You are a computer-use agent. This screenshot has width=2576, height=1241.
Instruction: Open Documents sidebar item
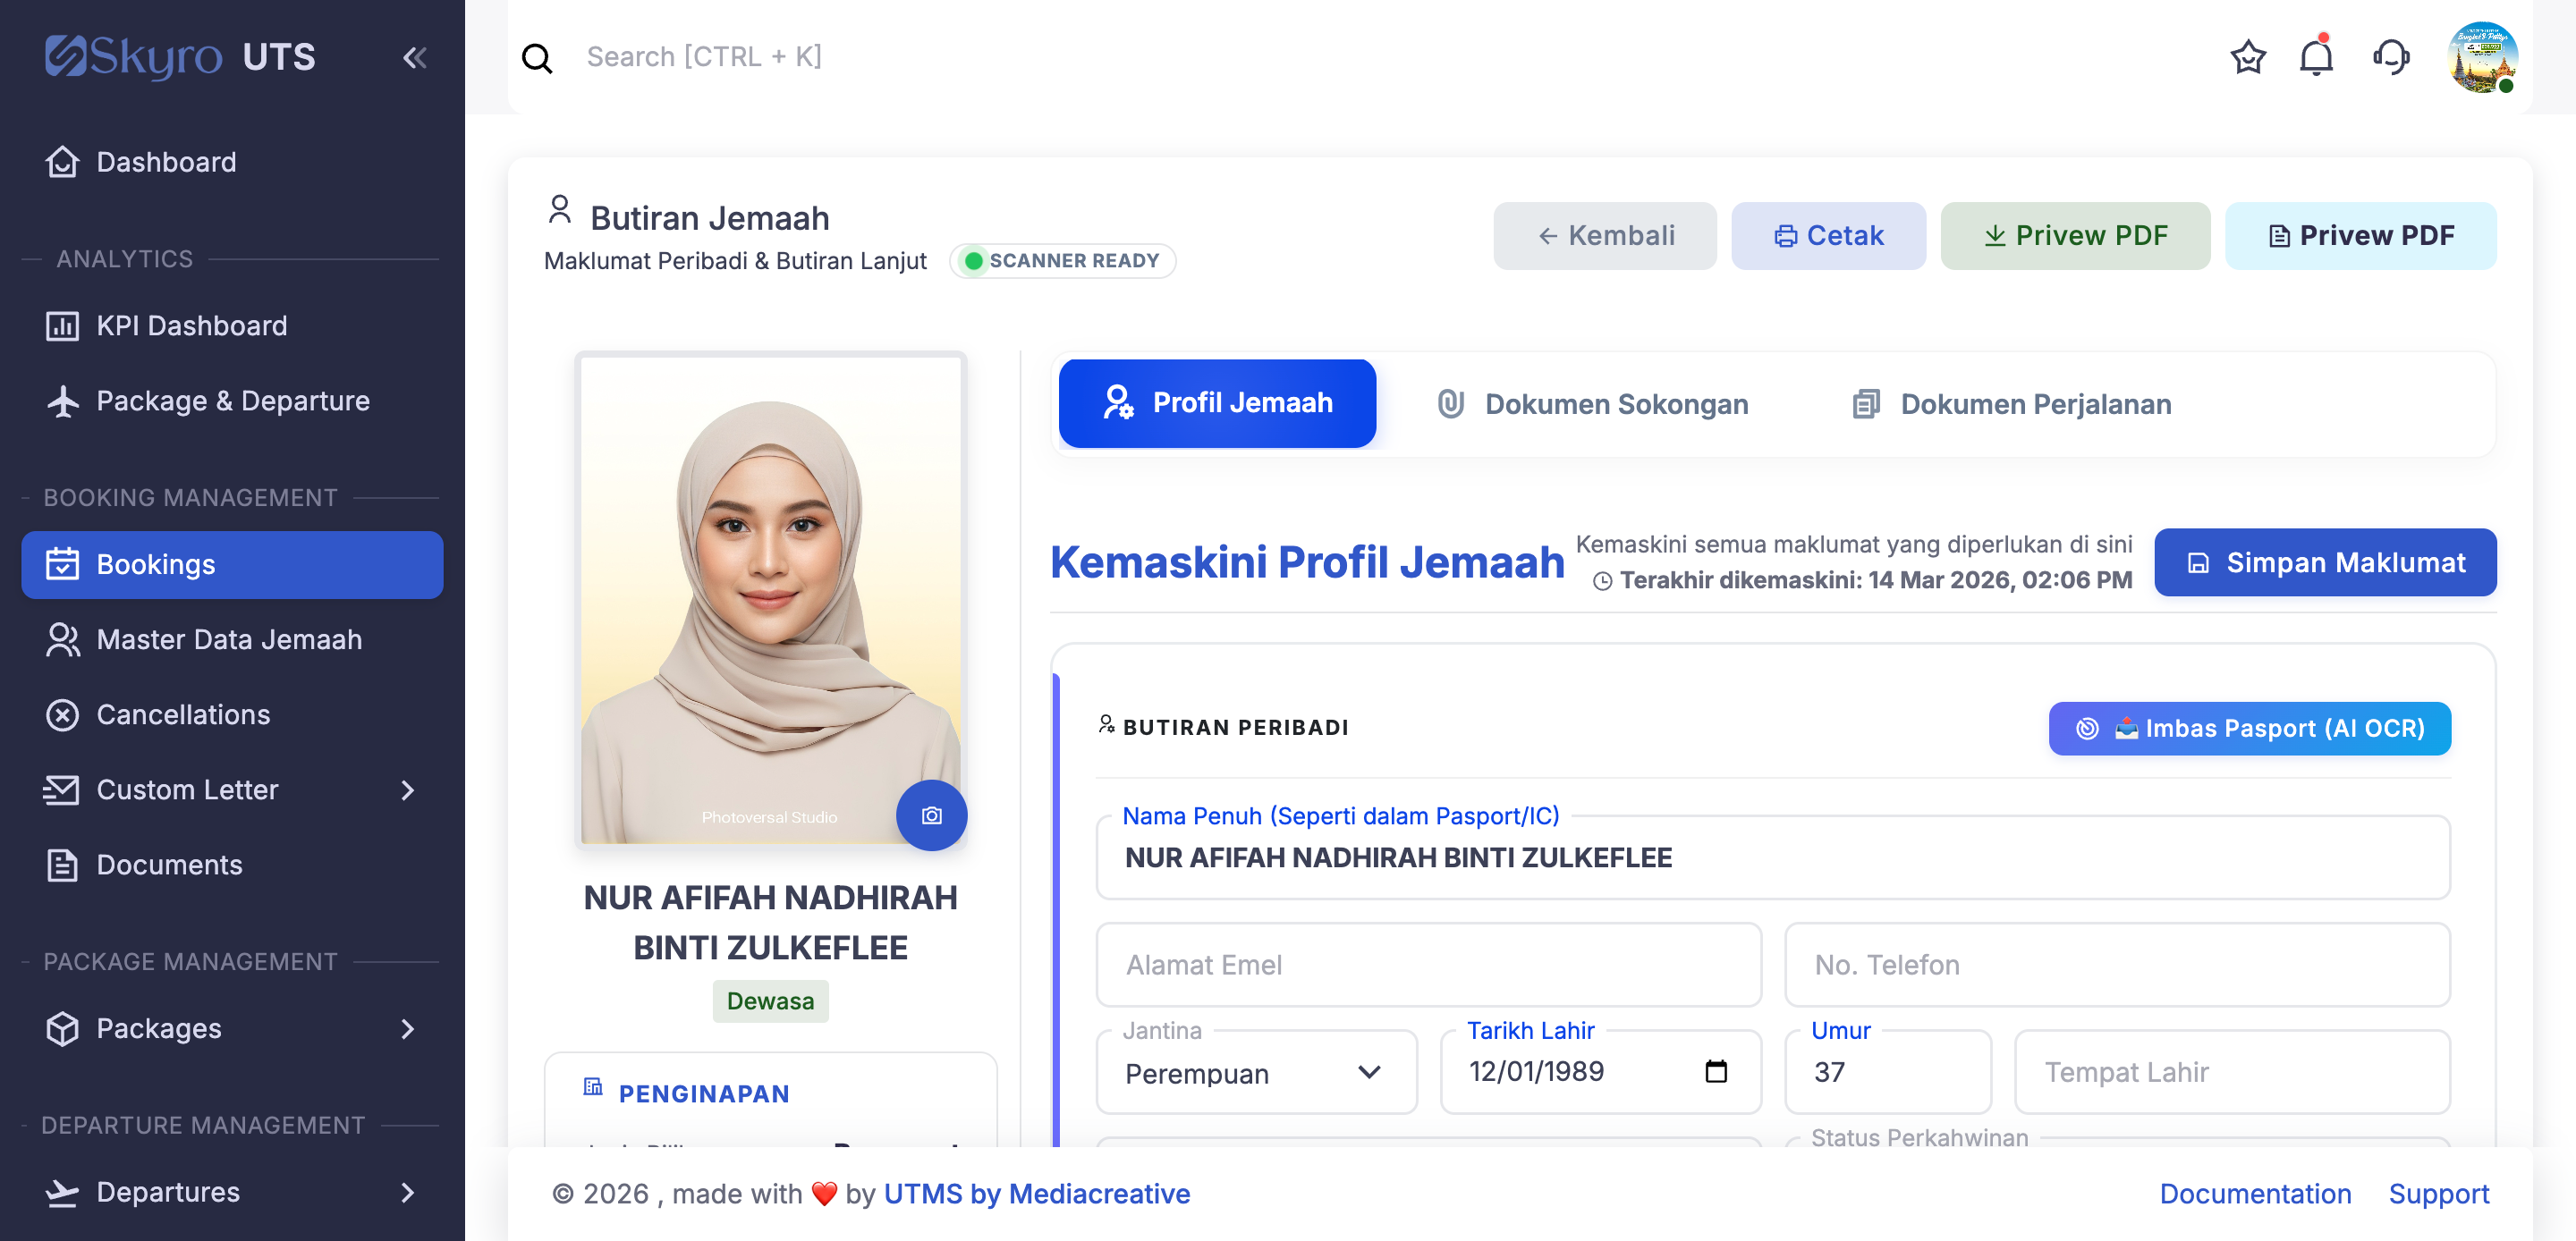tap(232, 865)
